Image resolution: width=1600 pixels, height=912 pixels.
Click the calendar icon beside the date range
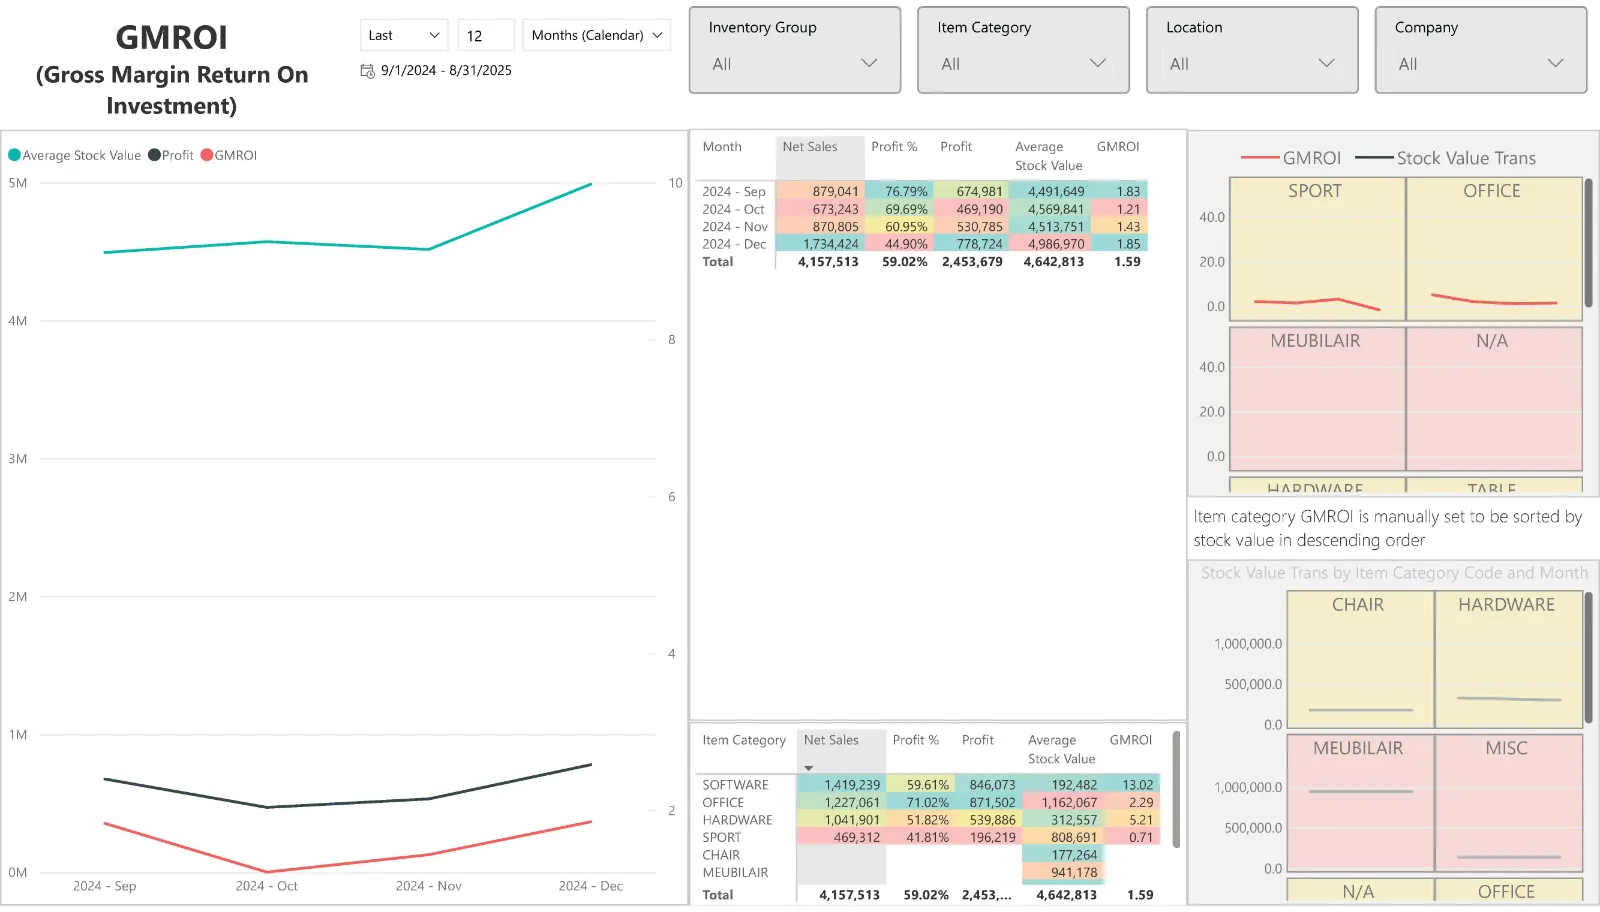pos(367,71)
